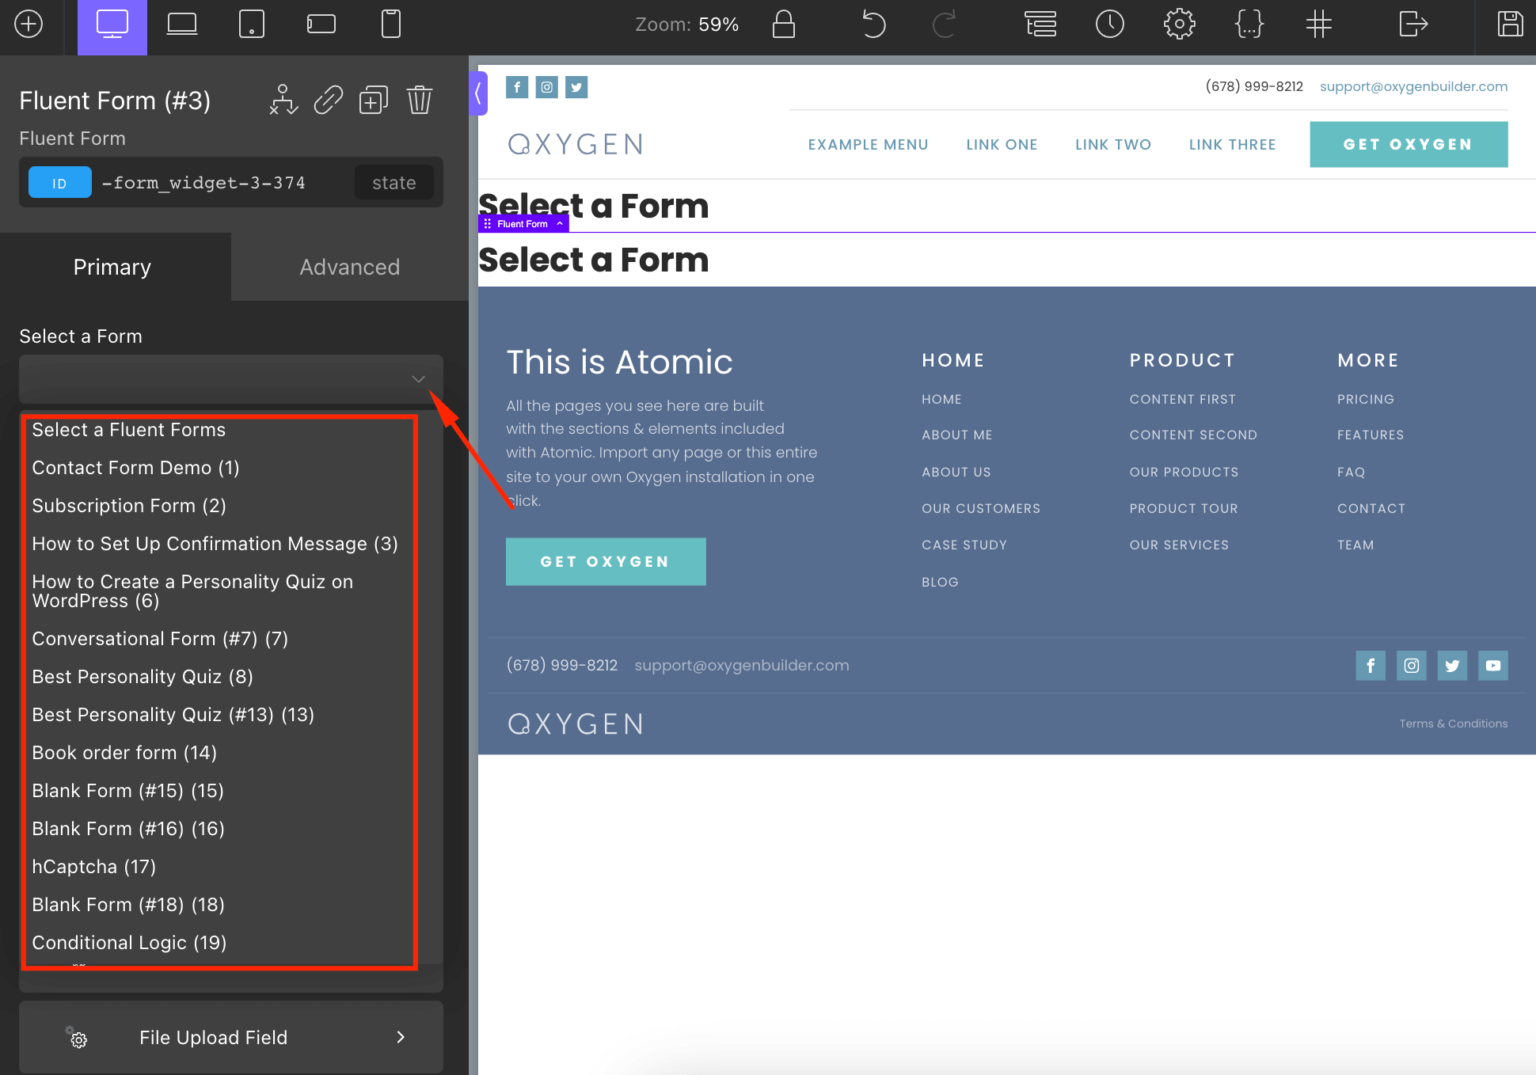Click the GET OXYGEN button in the header
Screen dimensions: 1536x1075
point(1408,144)
